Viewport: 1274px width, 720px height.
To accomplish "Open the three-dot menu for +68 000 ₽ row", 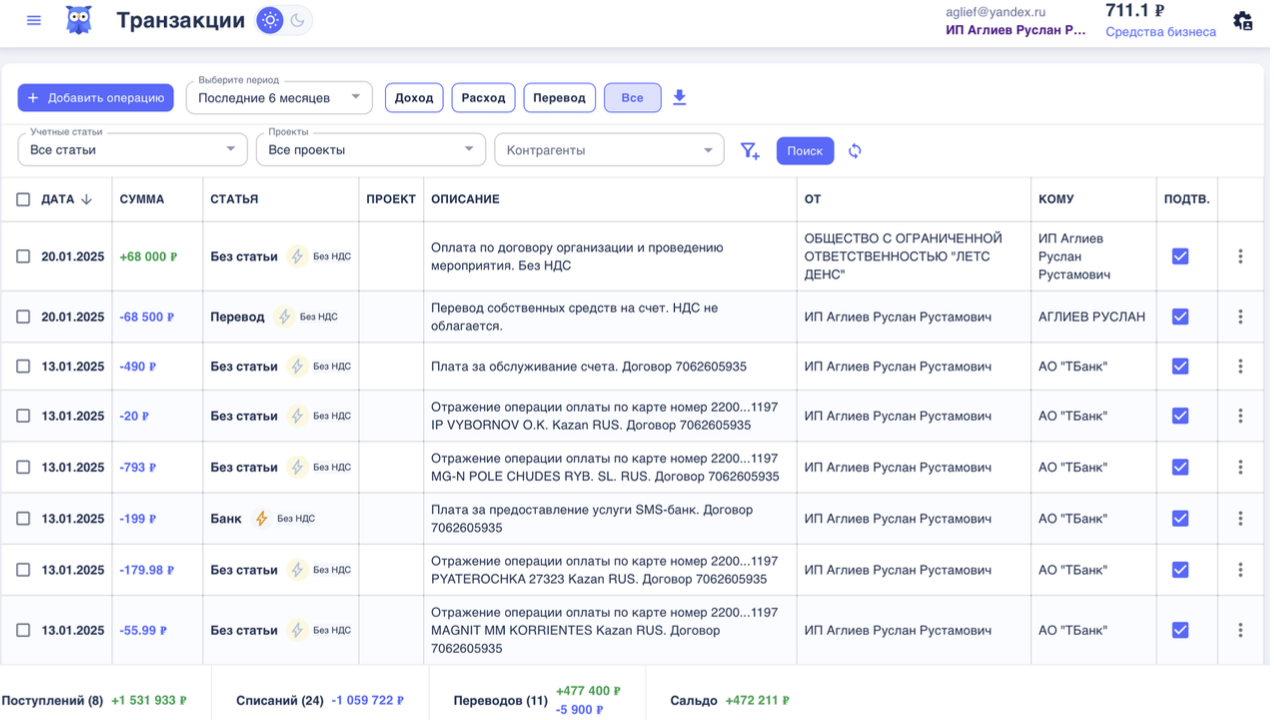I will tap(1240, 257).
